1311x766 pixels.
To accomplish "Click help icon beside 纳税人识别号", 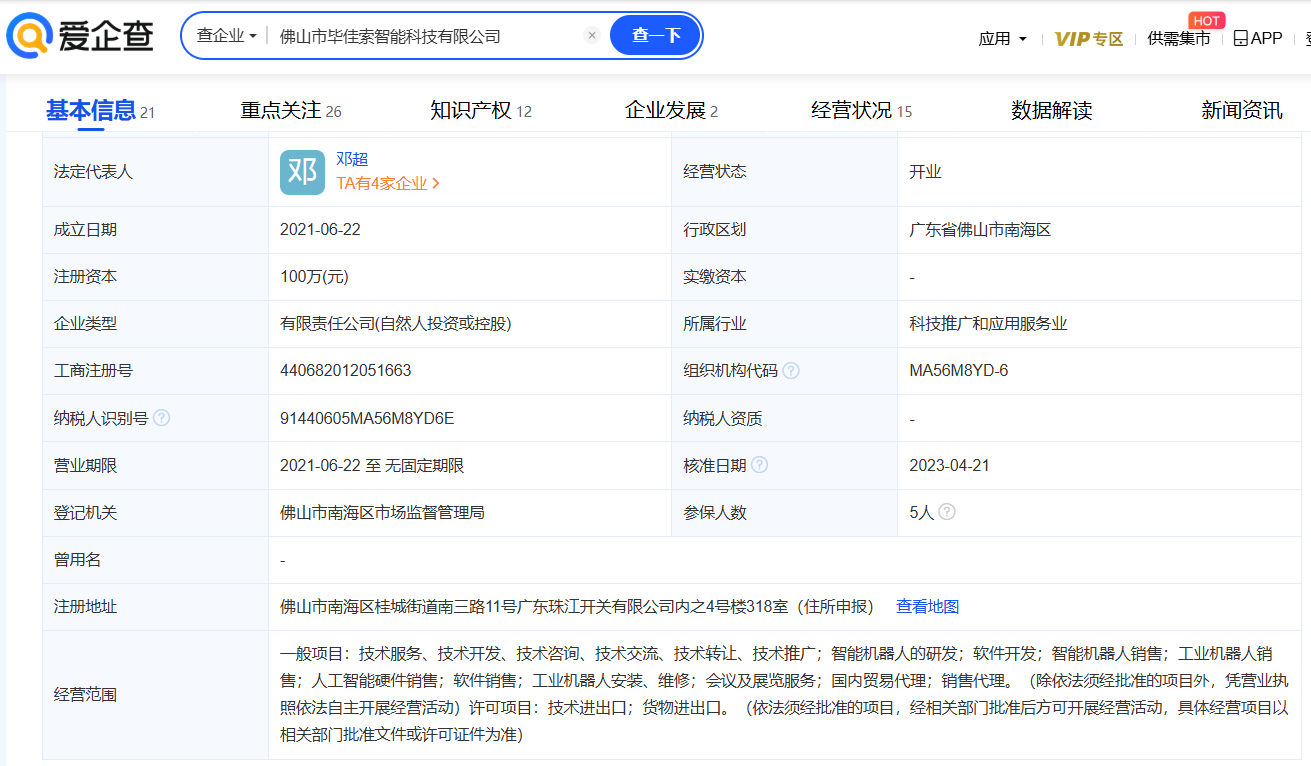I will (161, 418).
